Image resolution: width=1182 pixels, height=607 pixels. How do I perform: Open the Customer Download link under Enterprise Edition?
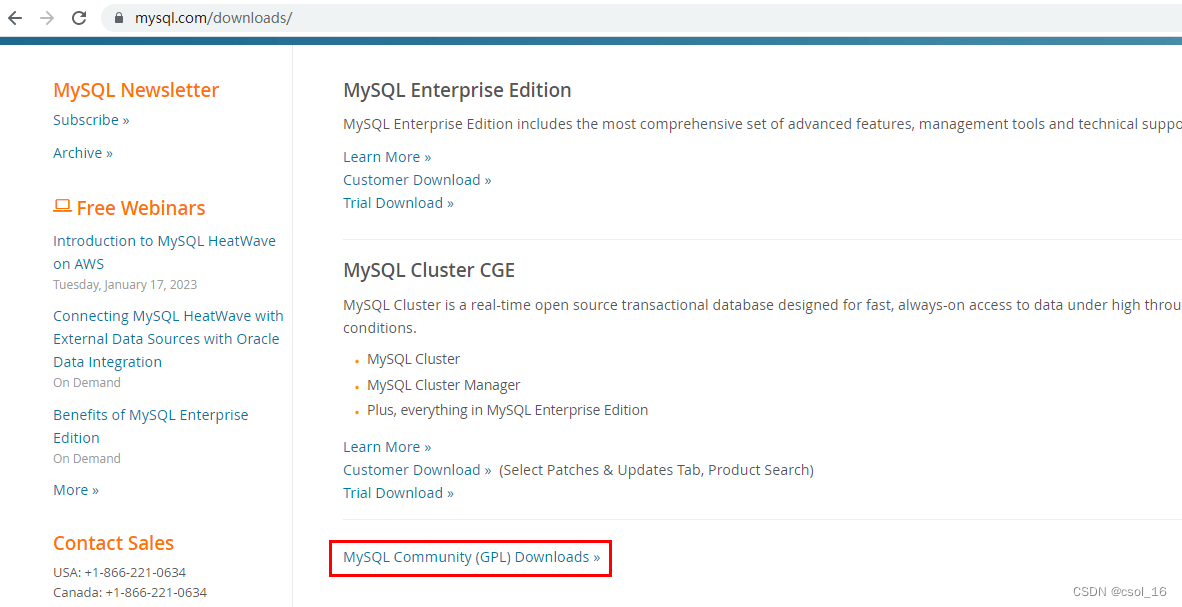point(416,179)
